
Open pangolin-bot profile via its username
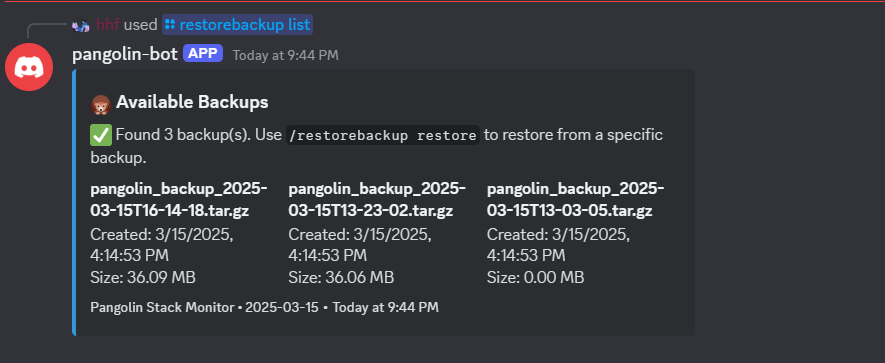[x=125, y=54]
